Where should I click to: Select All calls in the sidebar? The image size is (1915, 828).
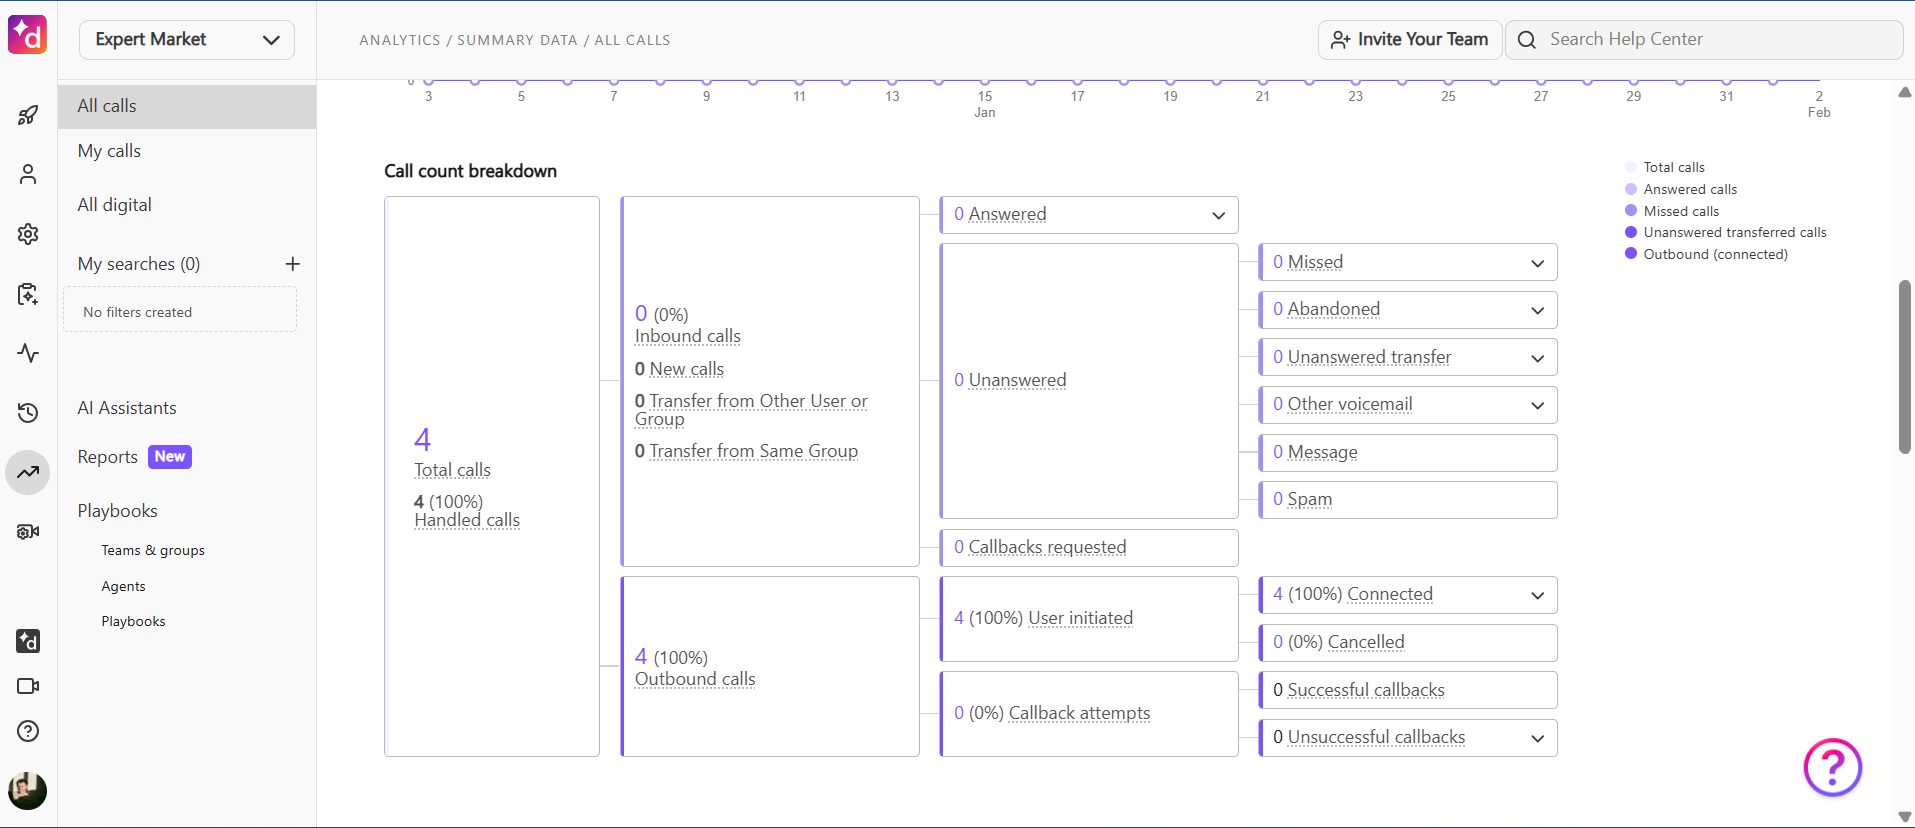(187, 106)
